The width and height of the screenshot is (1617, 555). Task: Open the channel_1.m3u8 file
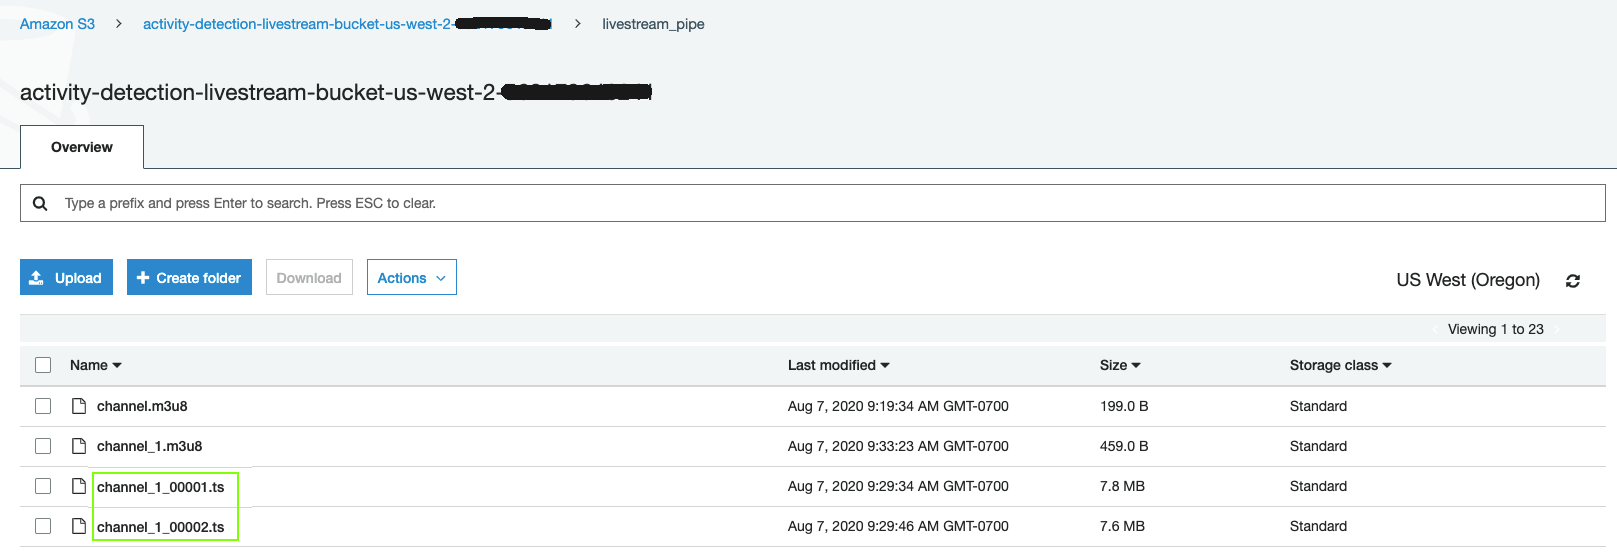[149, 446]
